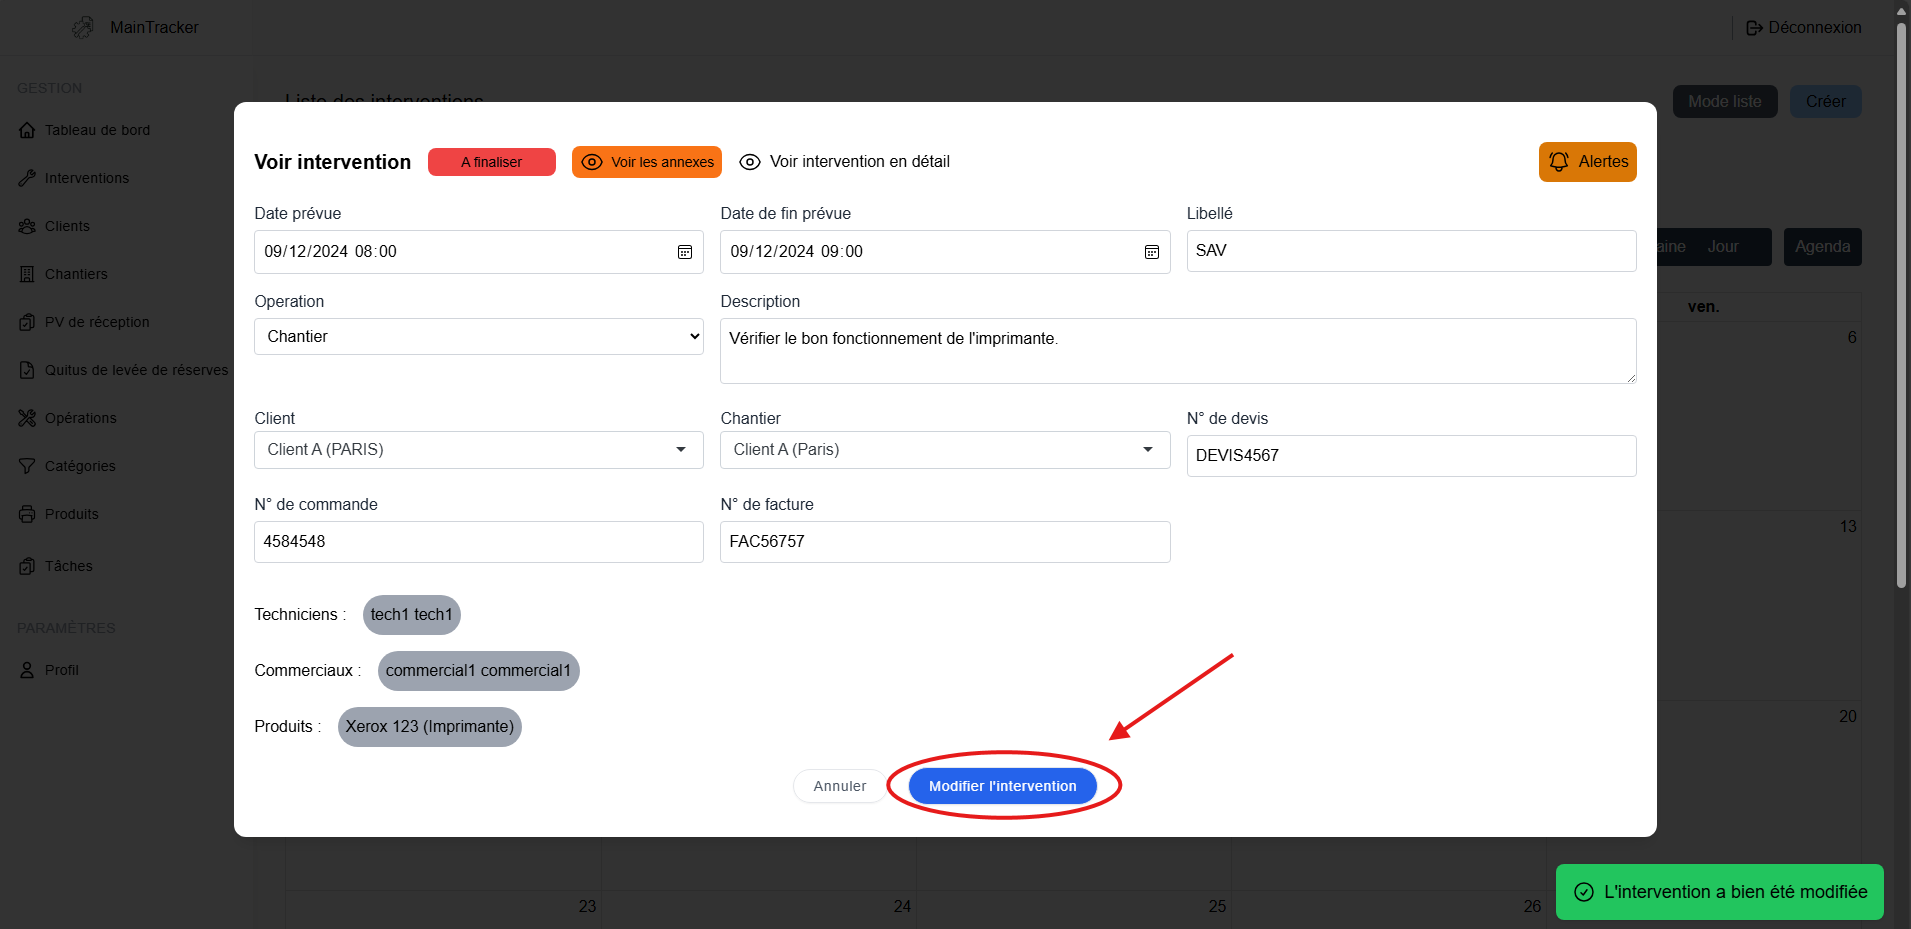Image resolution: width=1911 pixels, height=929 pixels.
Task: Click the bell icon on Alertes button
Action: coord(1558,162)
